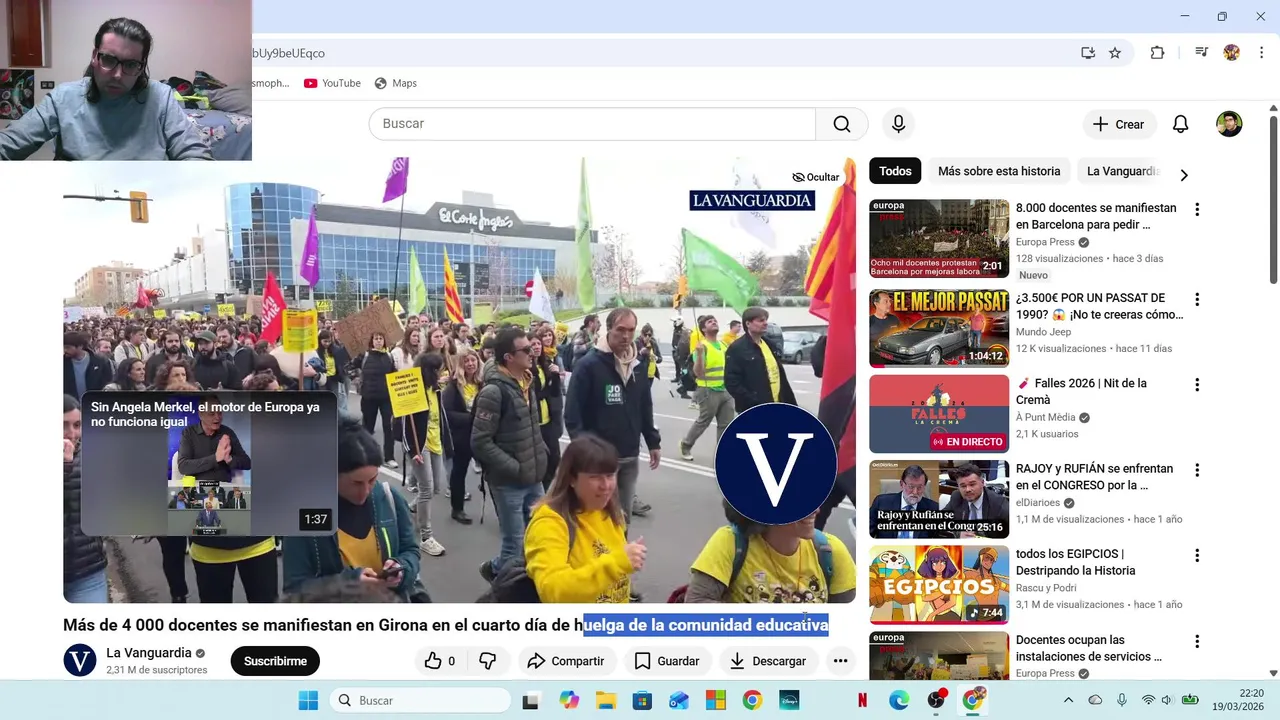Open the 8.000 docentes video thumbnail
This screenshot has width=1280, height=720.
click(x=939, y=239)
